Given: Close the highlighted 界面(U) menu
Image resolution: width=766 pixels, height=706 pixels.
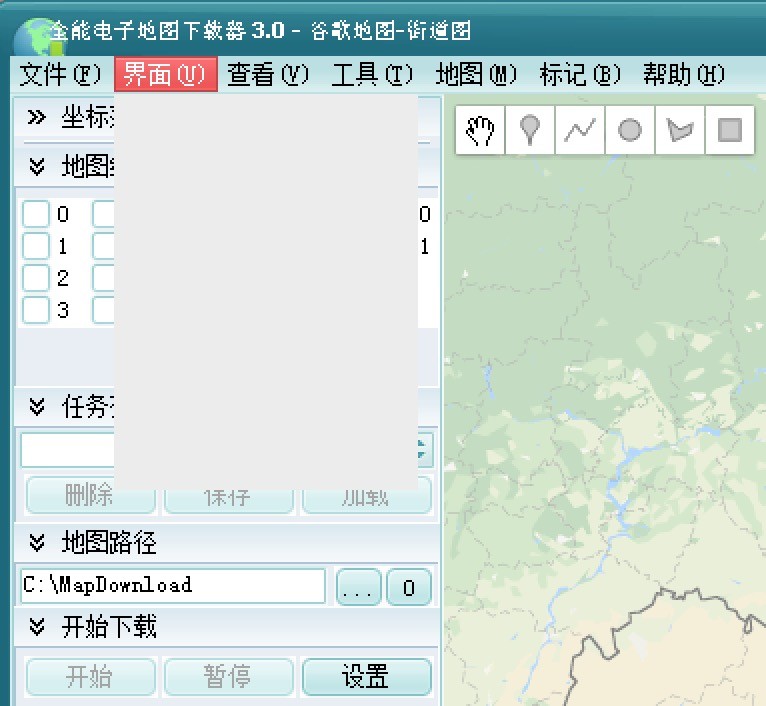Looking at the screenshot, I should click(x=166, y=74).
